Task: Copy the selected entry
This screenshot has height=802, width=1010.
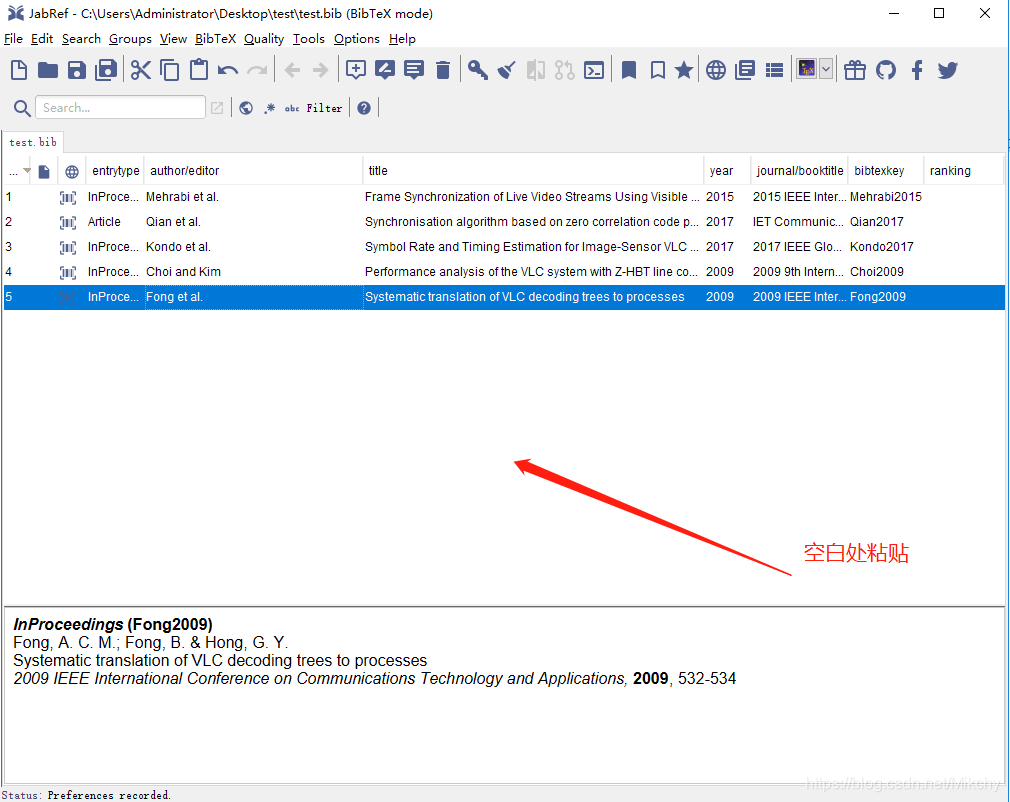Action: point(169,70)
